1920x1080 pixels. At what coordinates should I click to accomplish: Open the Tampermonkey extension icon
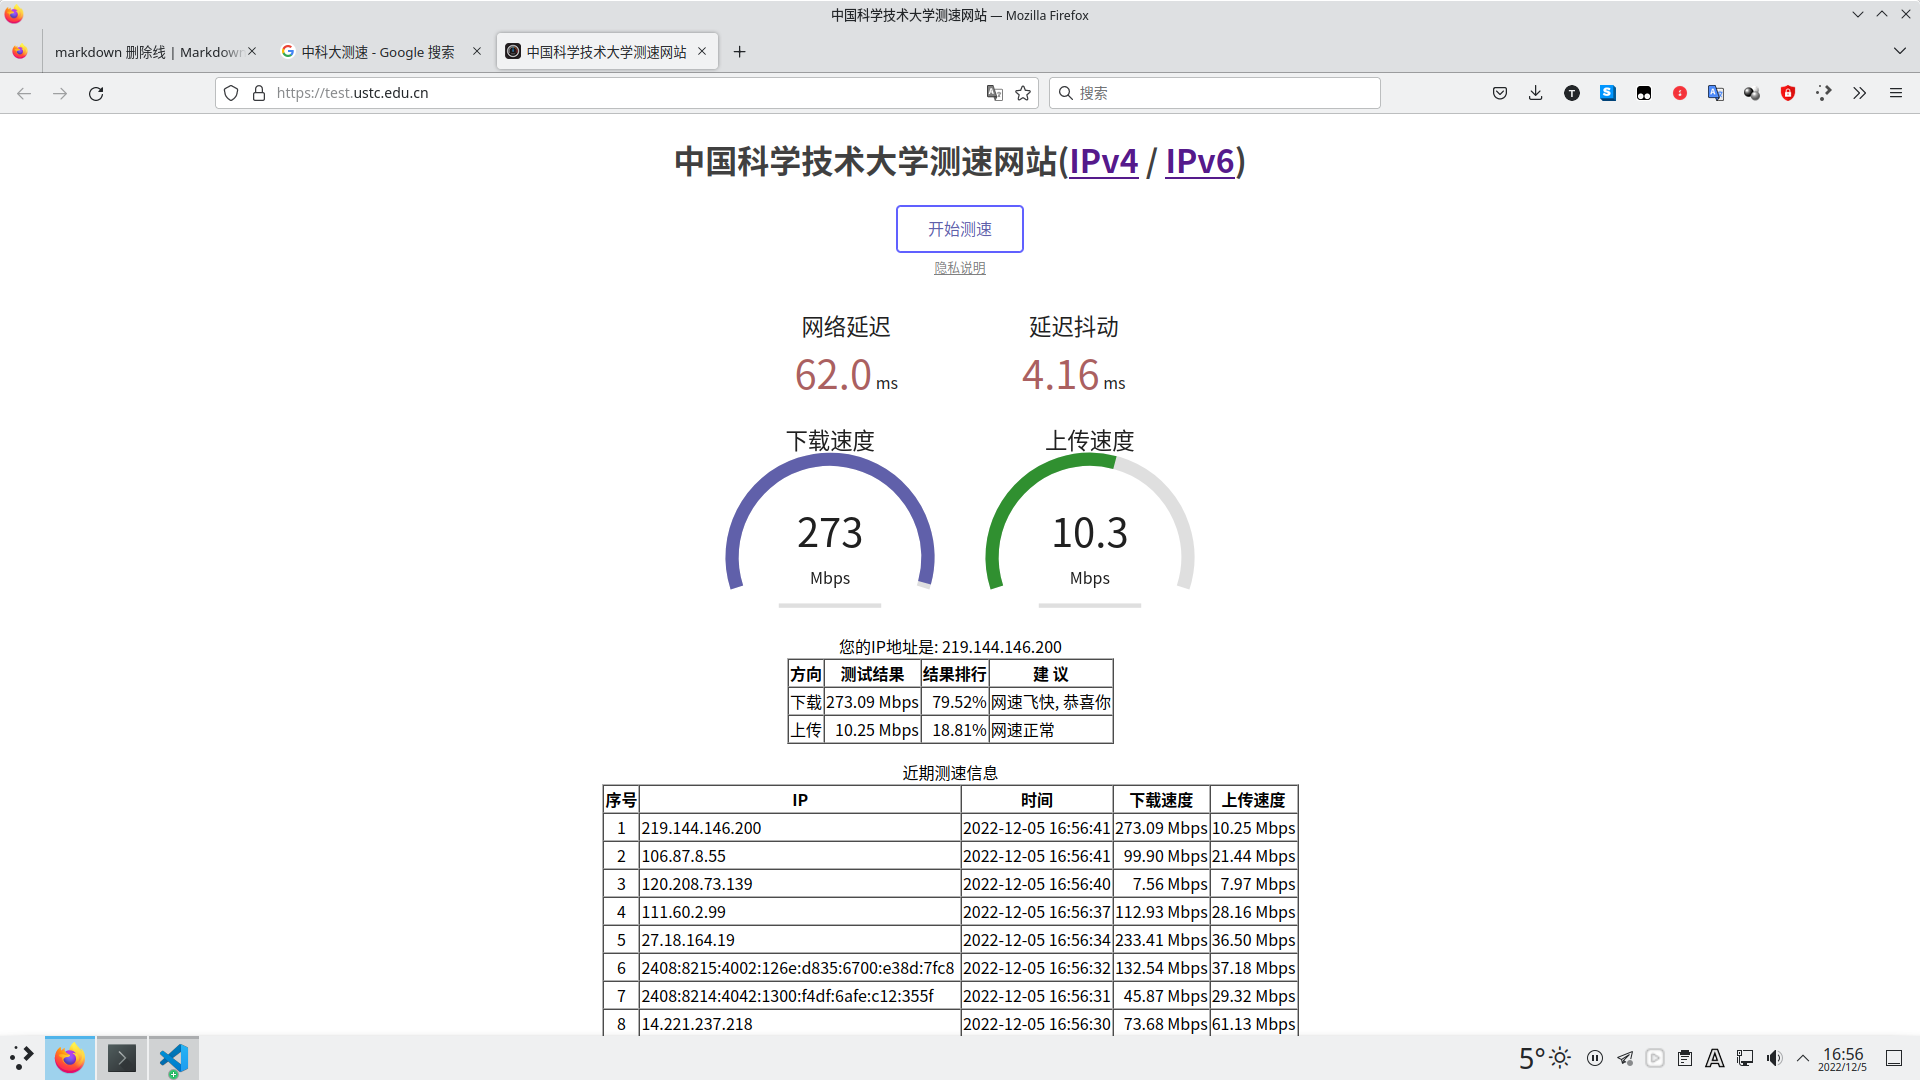[x=1644, y=93]
